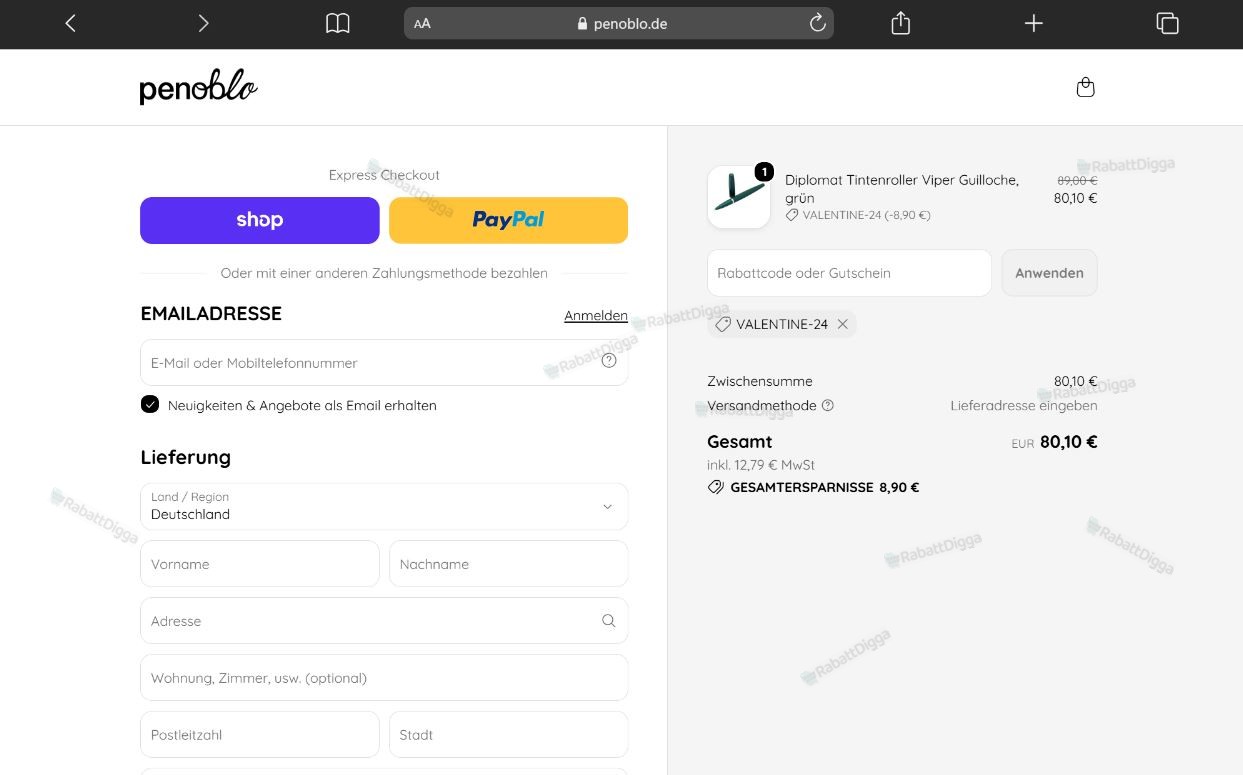Expand the Land / Region dropdown
Screen dimensions: 1243x775
tap(384, 506)
